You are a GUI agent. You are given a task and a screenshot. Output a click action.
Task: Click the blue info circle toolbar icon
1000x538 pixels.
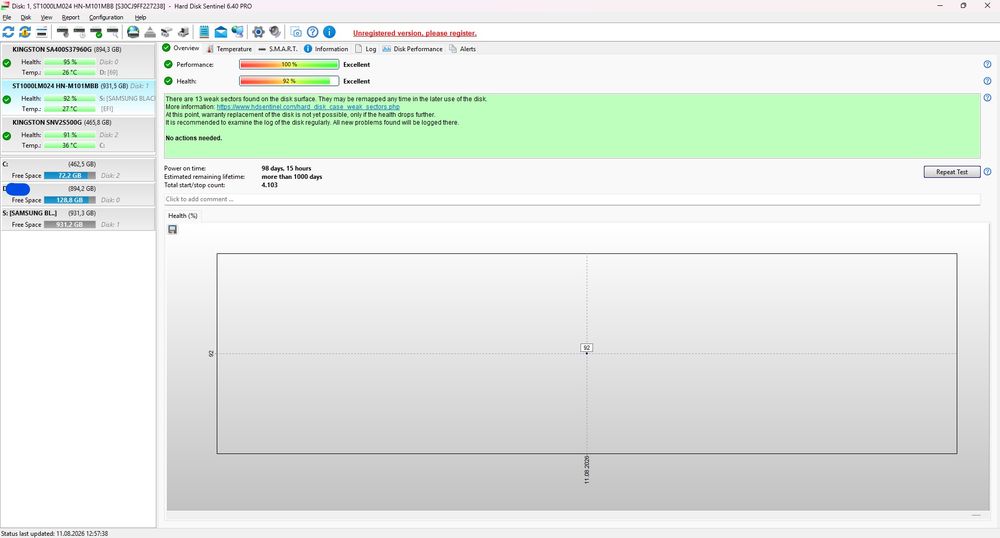[x=329, y=32]
